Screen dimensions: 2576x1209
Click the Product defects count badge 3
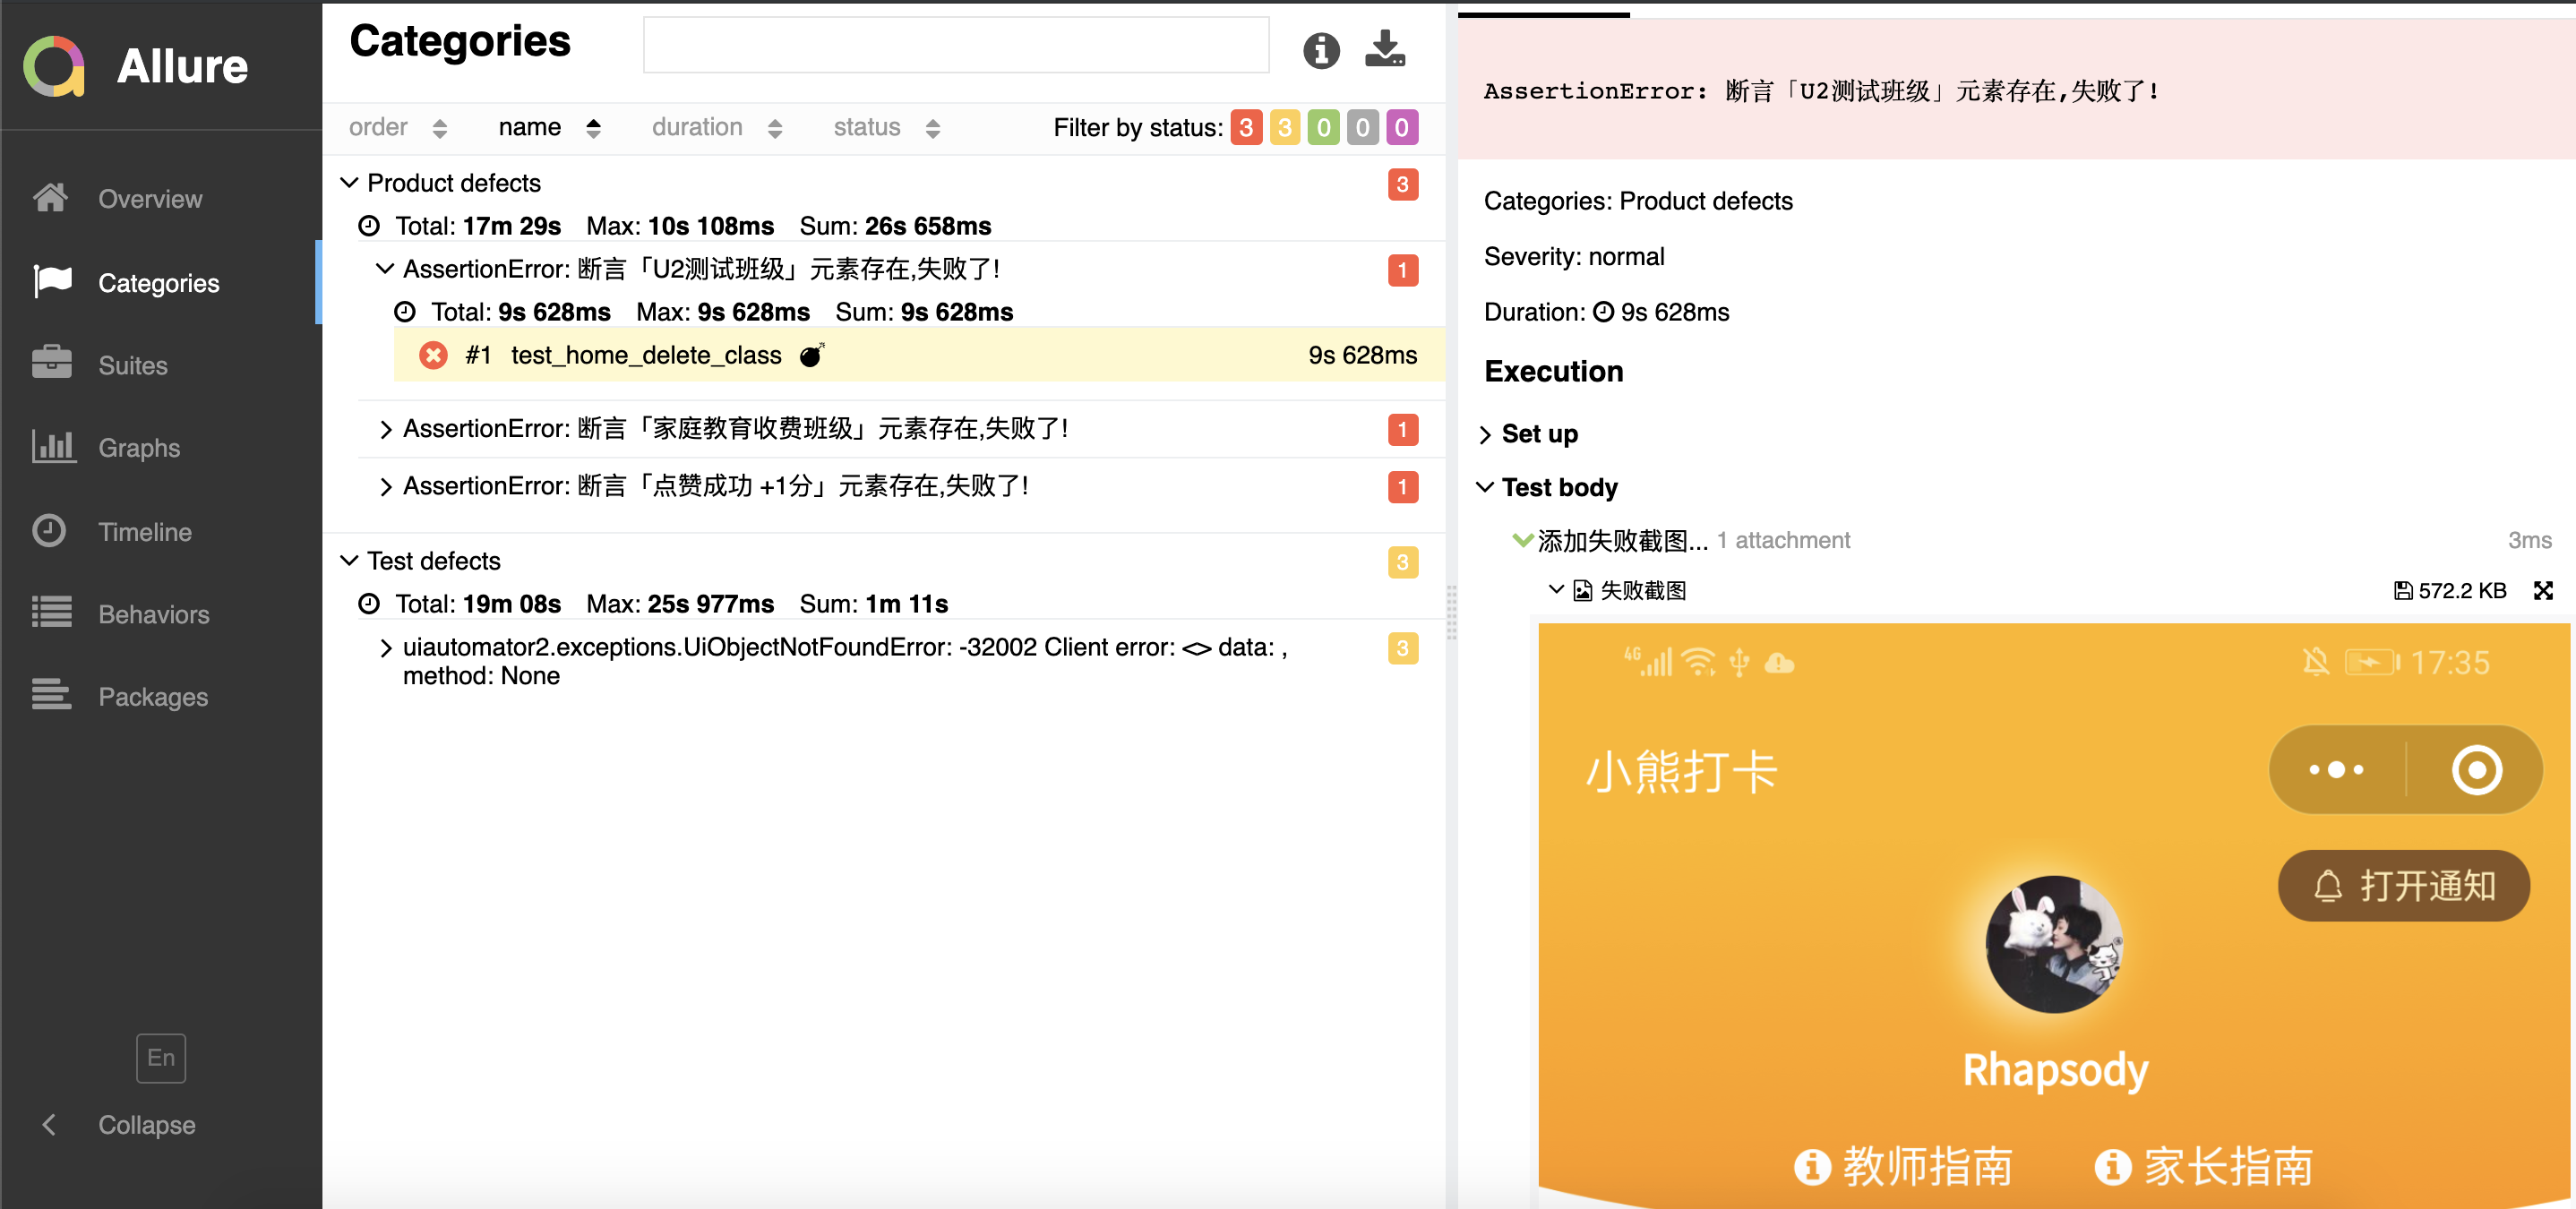point(1402,184)
